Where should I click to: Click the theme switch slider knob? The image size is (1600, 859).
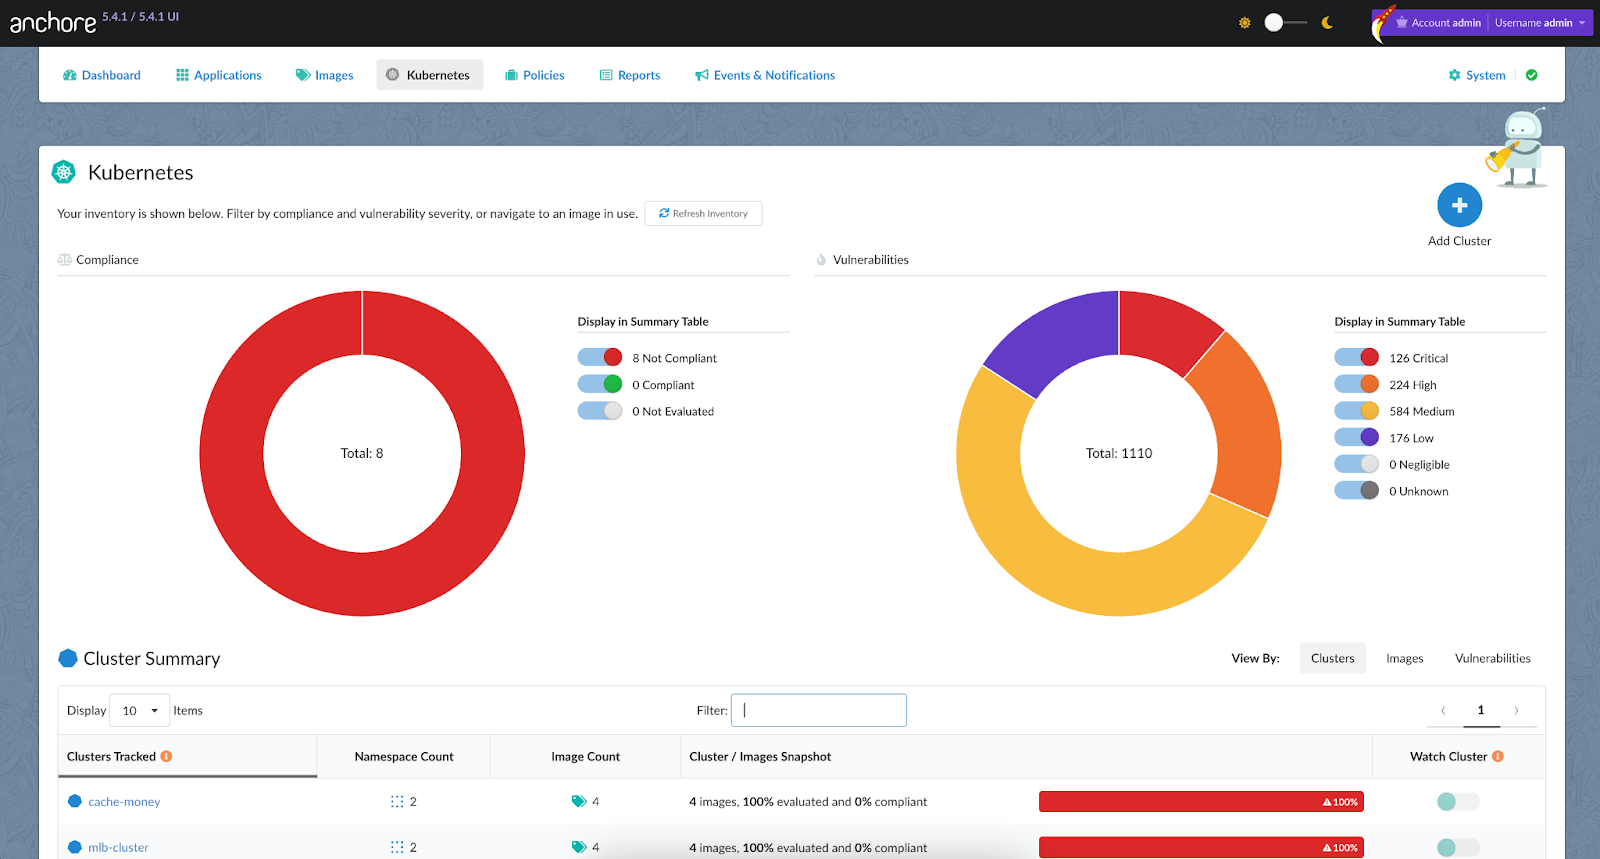(x=1274, y=23)
